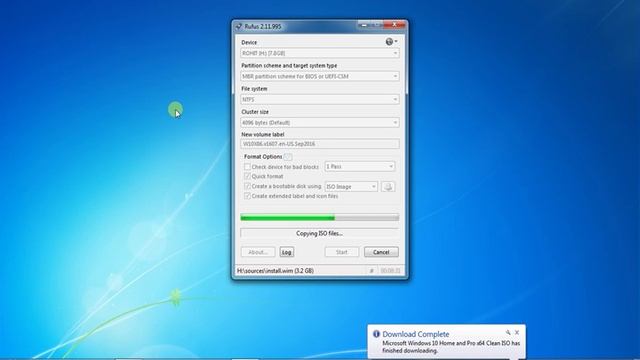
Task: Click the Download Complete notification title
Action: (416, 334)
